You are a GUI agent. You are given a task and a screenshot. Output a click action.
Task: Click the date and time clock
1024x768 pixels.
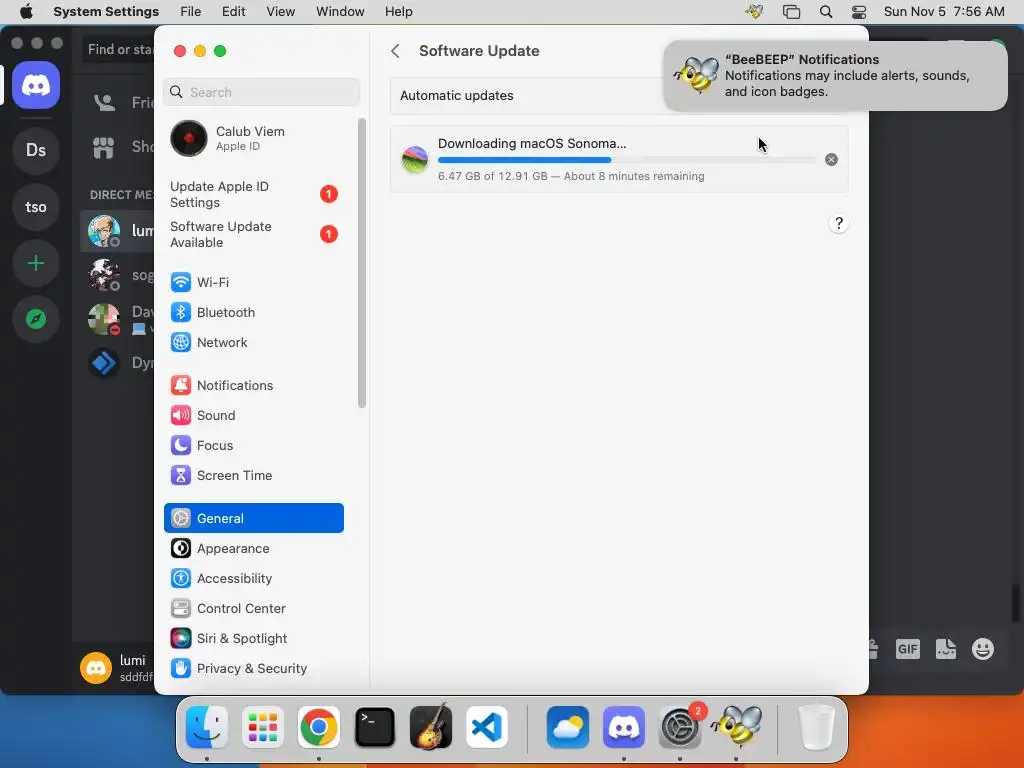pyautogui.click(x=944, y=12)
